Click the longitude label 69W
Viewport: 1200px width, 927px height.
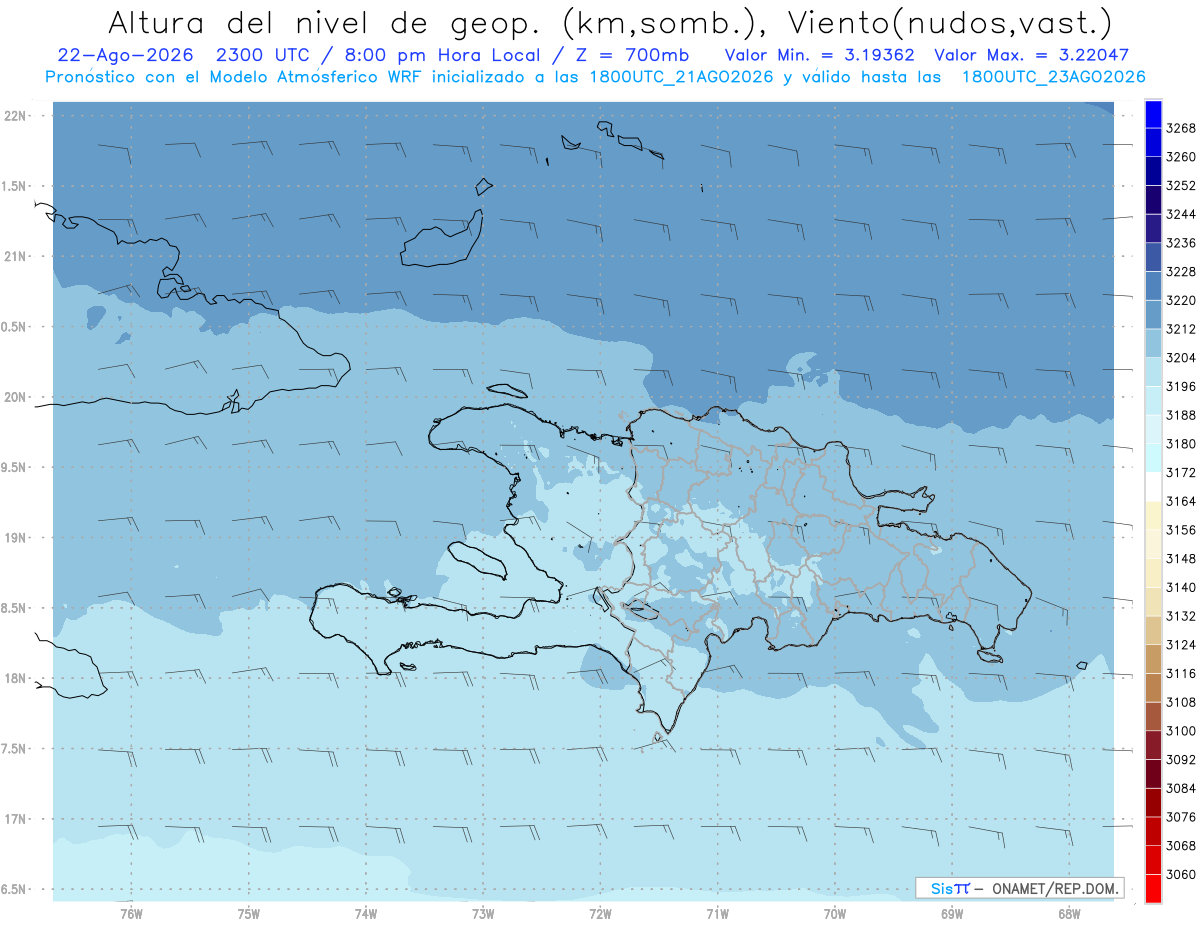(951, 913)
